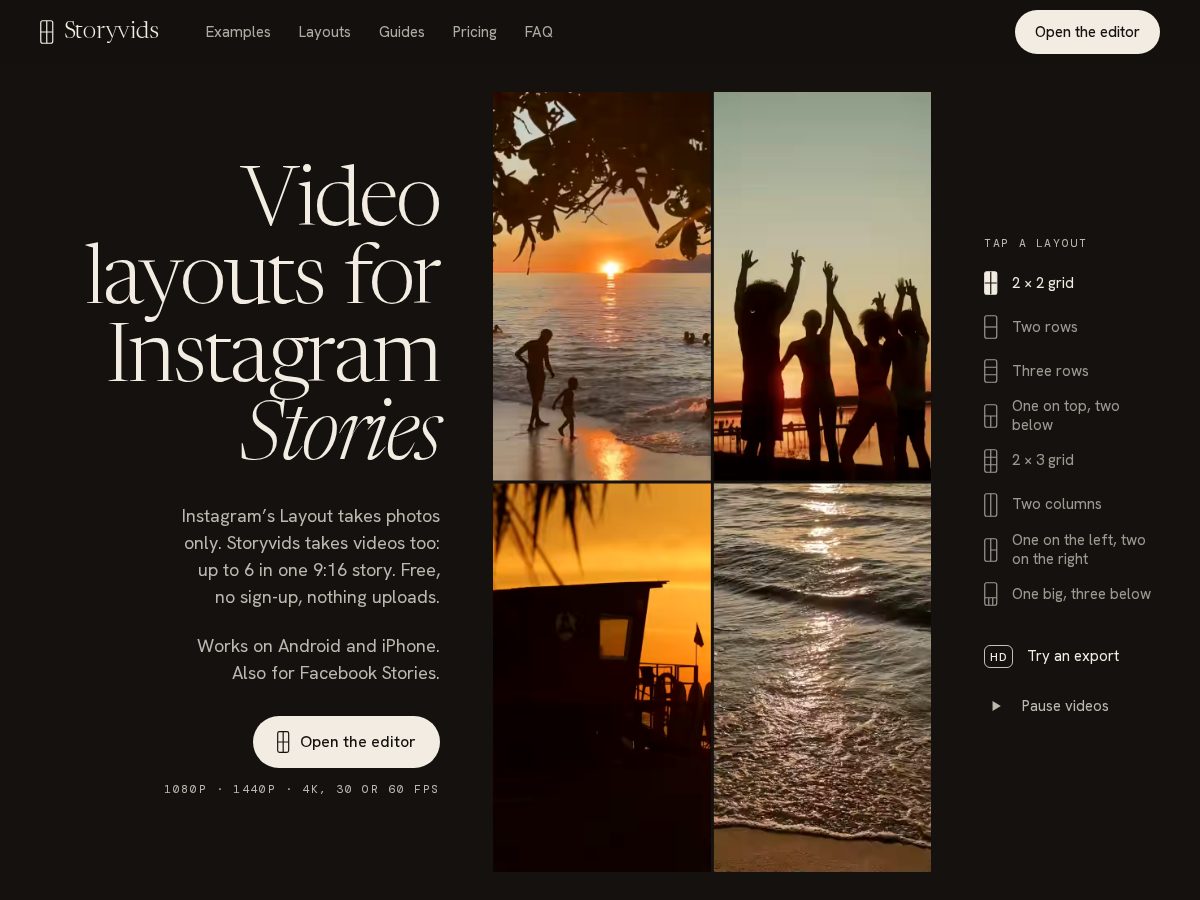
Task: Select the Two columns layout icon
Action: 991,504
